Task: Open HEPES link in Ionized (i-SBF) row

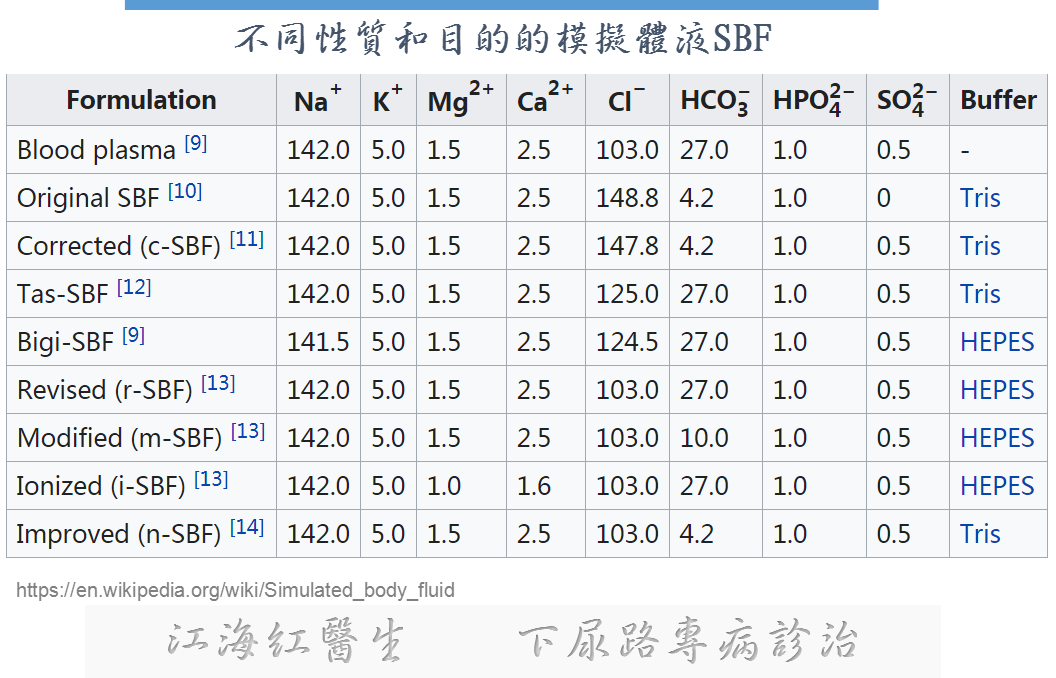Action: click(997, 486)
